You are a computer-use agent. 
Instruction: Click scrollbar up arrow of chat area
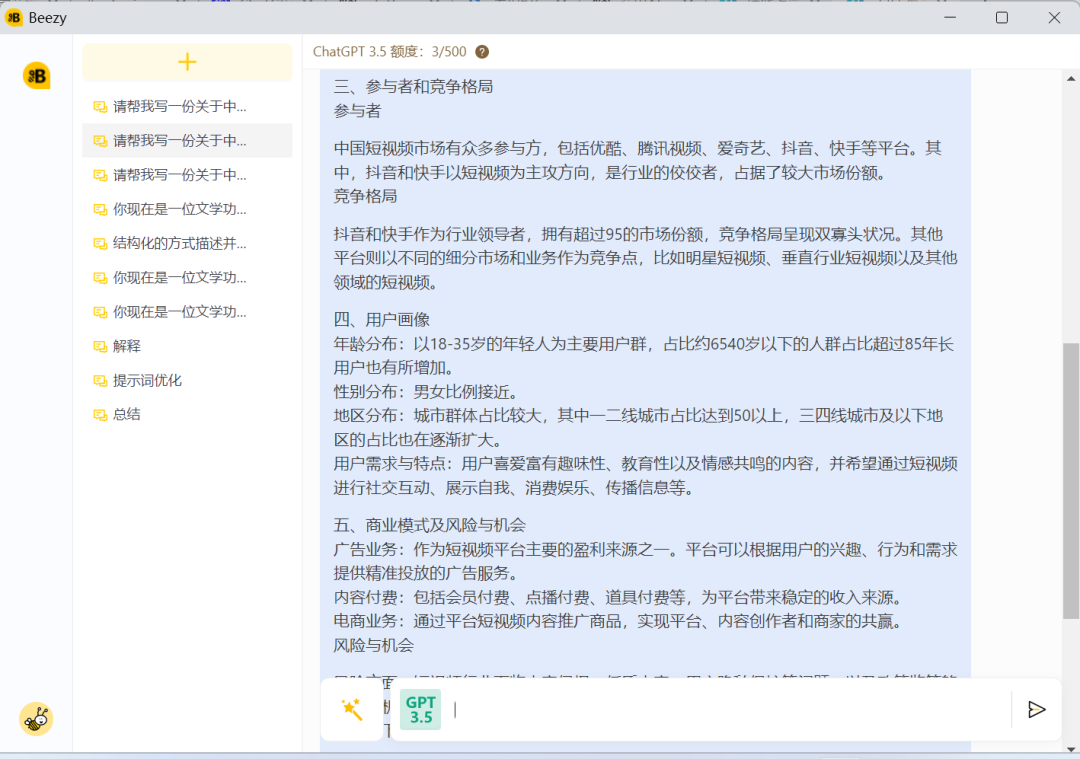point(1071,79)
